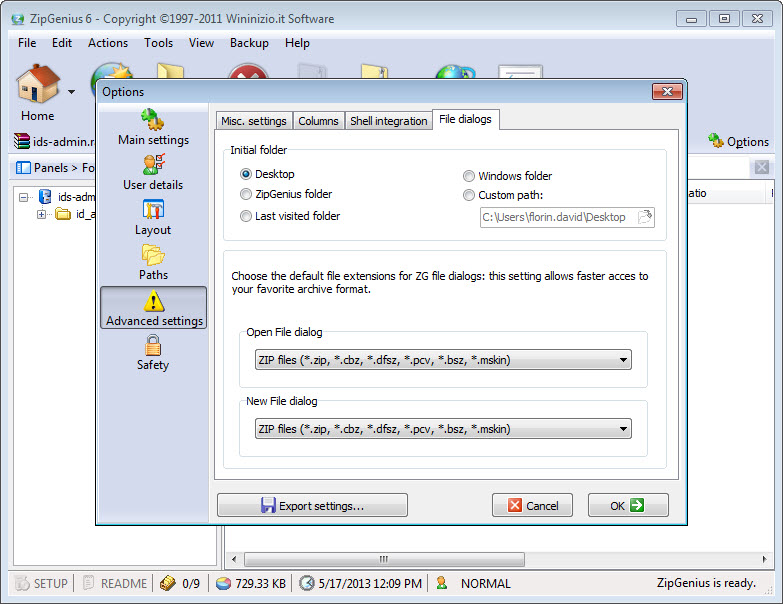Select ZipGenius folder radio option
The image size is (783, 604).
[246, 194]
